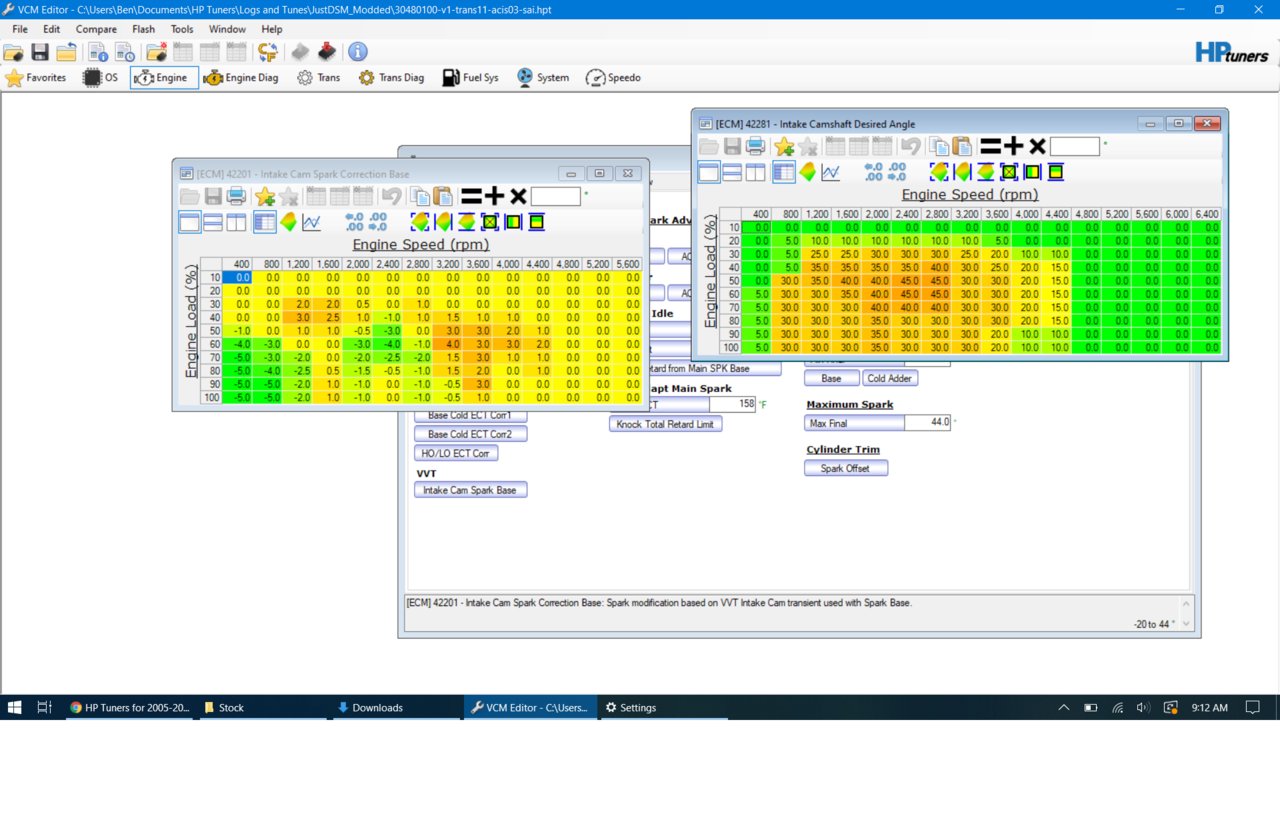Click the blue info icon in main toolbar

[358, 52]
